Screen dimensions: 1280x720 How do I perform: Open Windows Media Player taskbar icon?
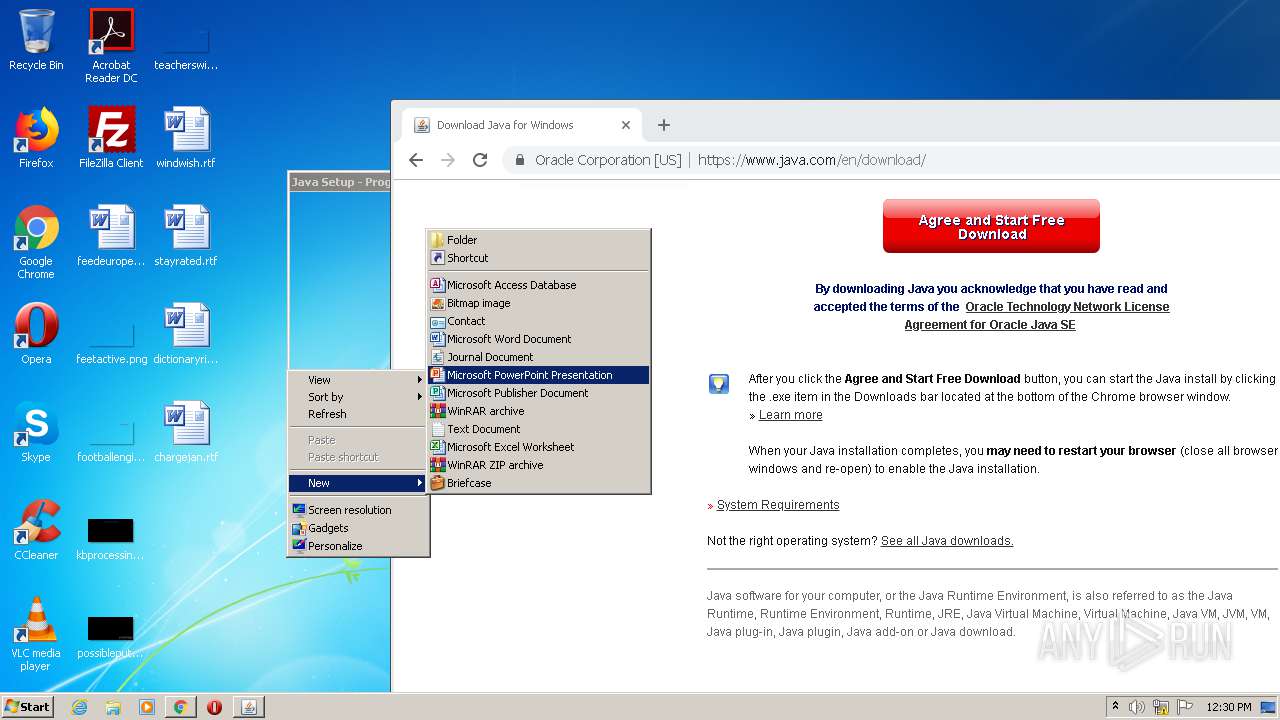coord(147,707)
